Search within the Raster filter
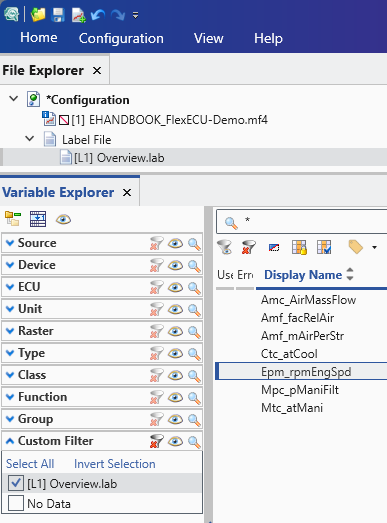The image size is (387, 523). coord(194,332)
